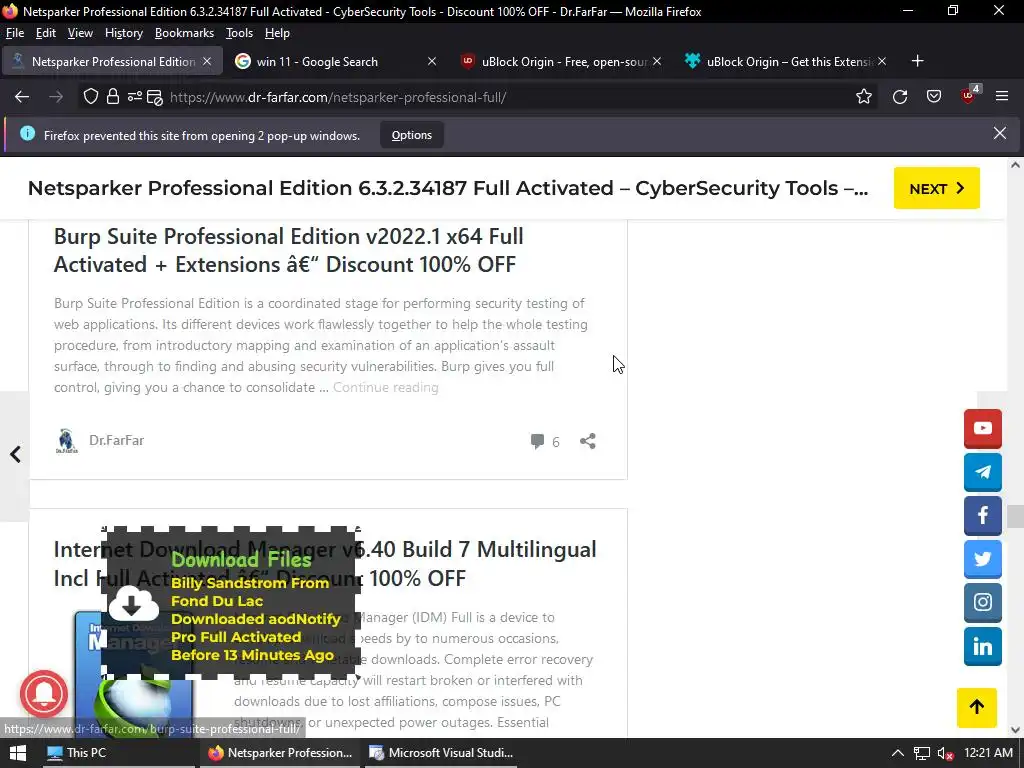Switch to uBlock Origin Free open-source tab
This screenshot has width=1024, height=768.
tap(560, 61)
